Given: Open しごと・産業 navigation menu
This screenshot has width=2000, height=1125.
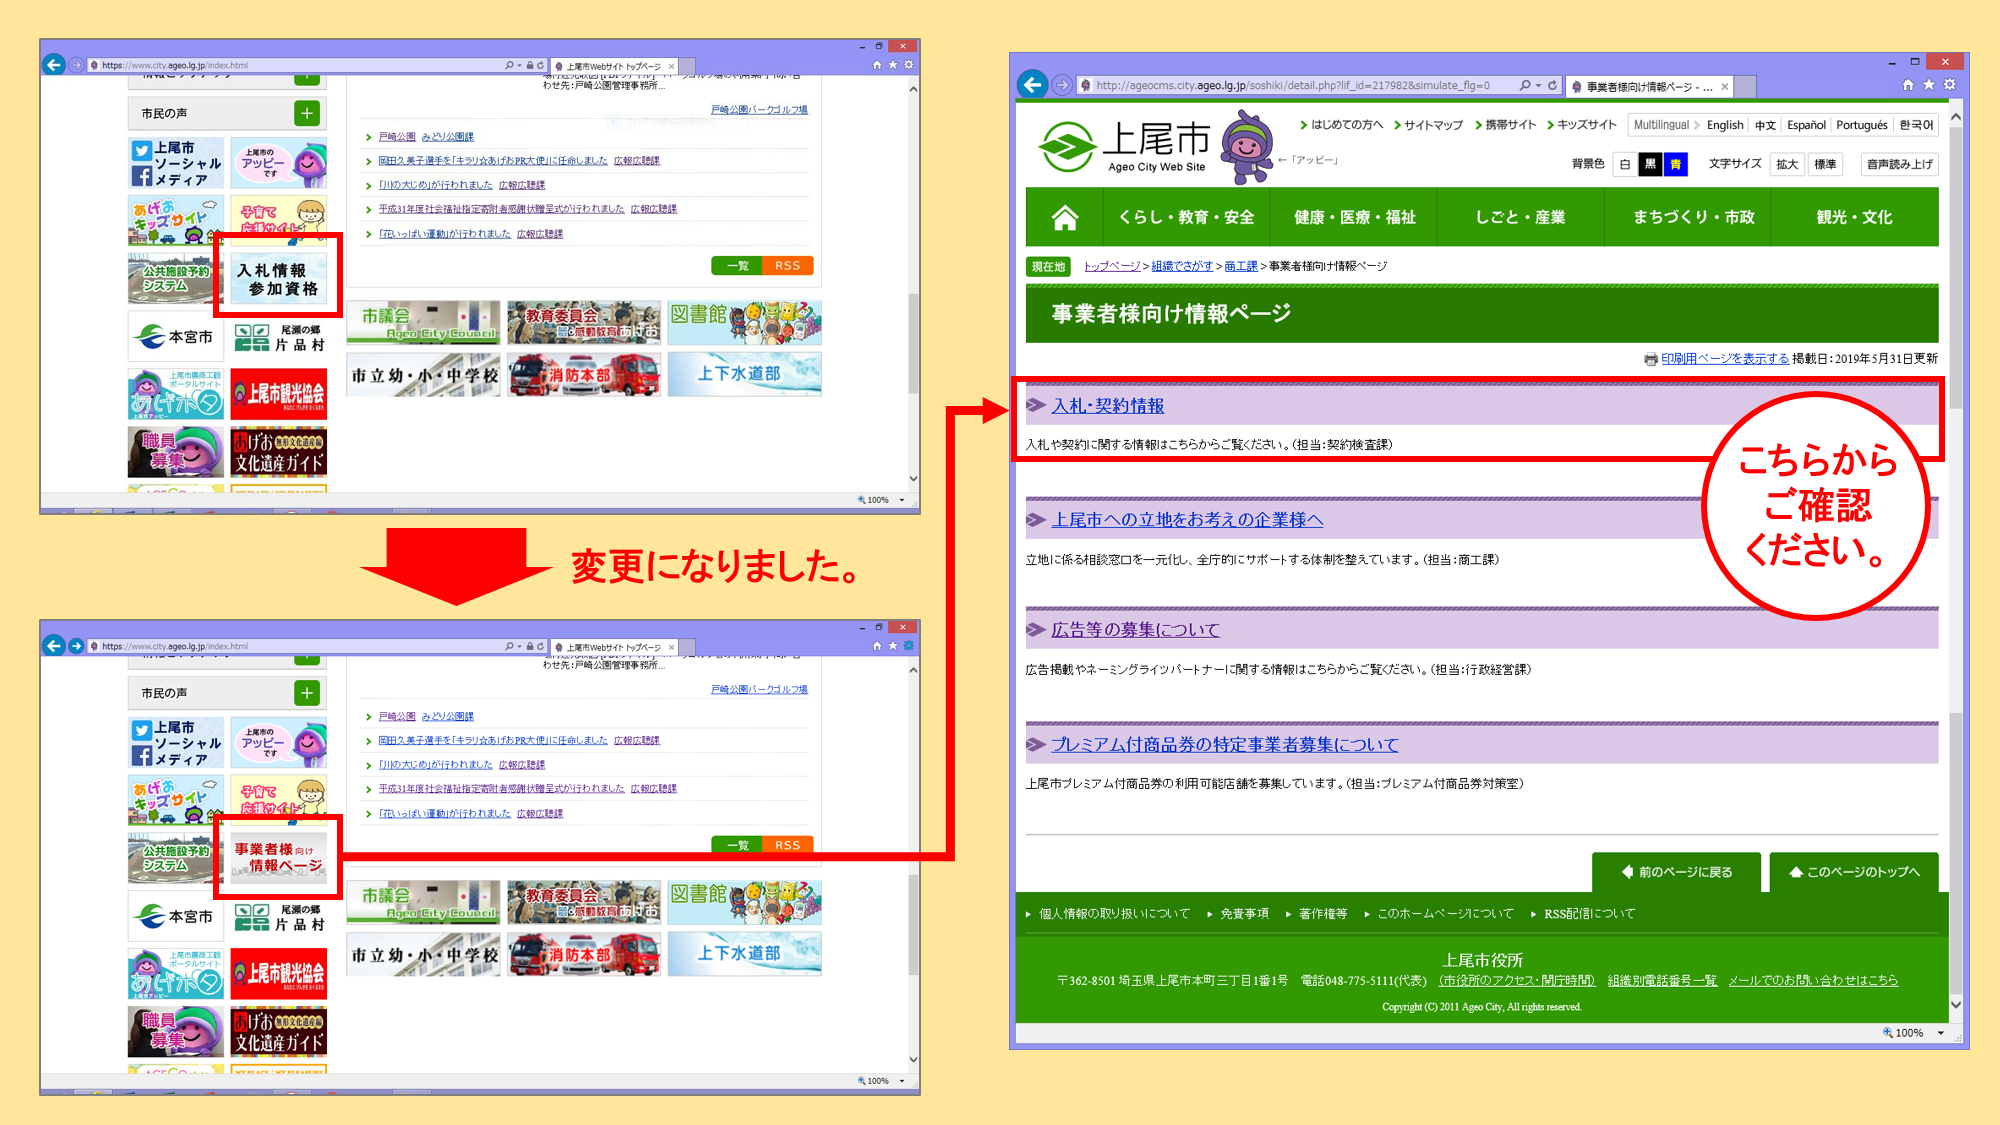Looking at the screenshot, I should pyautogui.click(x=1520, y=217).
